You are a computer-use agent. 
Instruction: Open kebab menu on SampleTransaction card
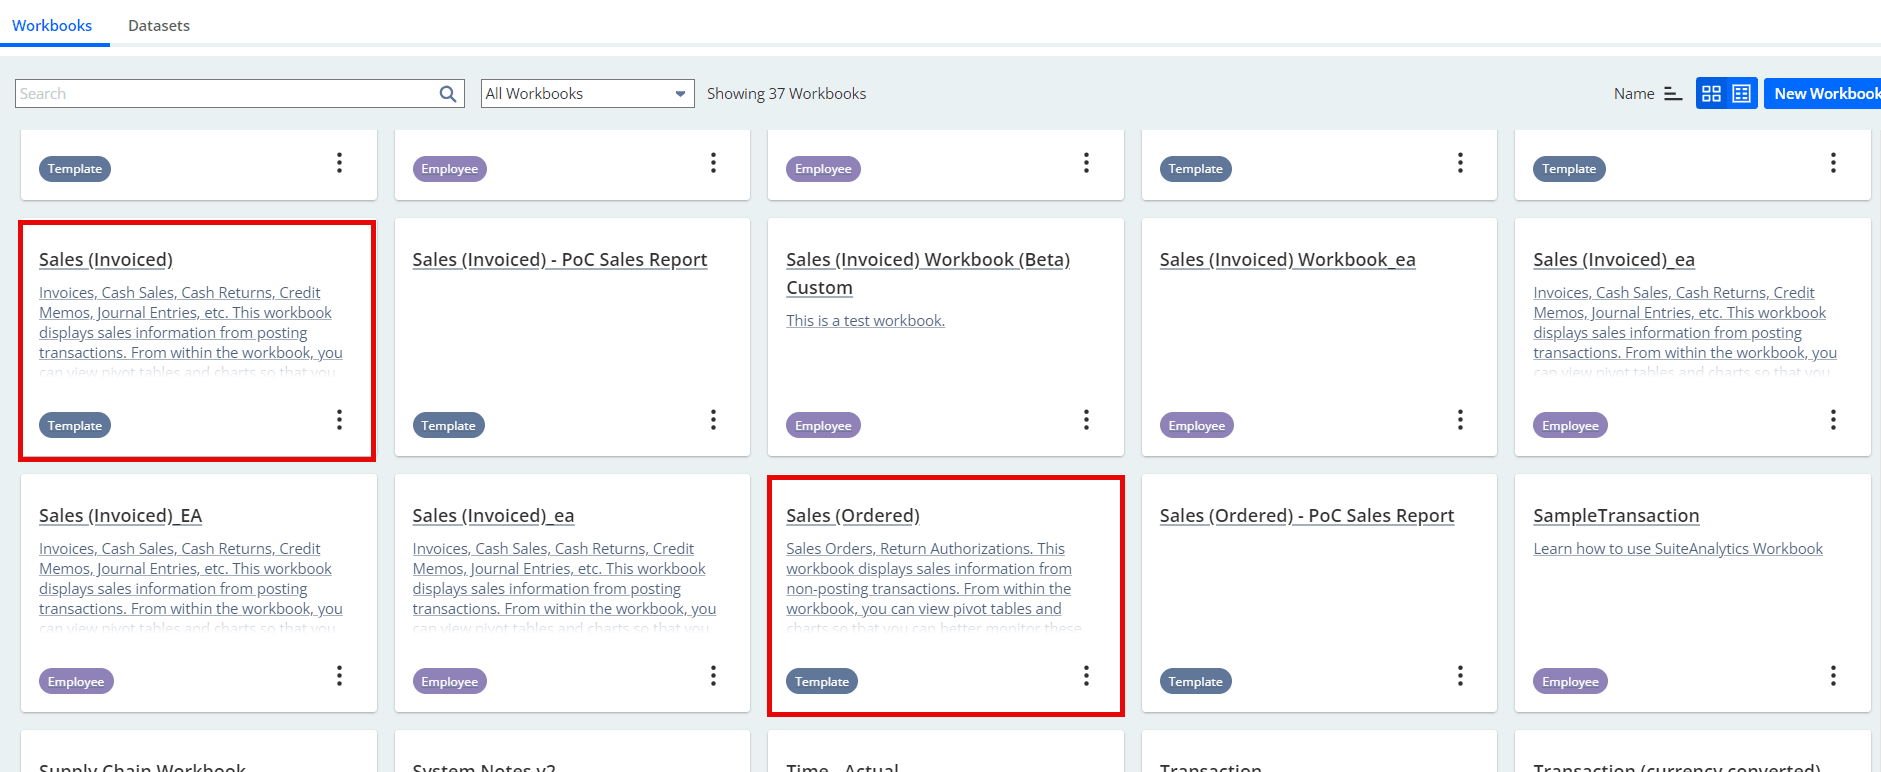pos(1833,675)
